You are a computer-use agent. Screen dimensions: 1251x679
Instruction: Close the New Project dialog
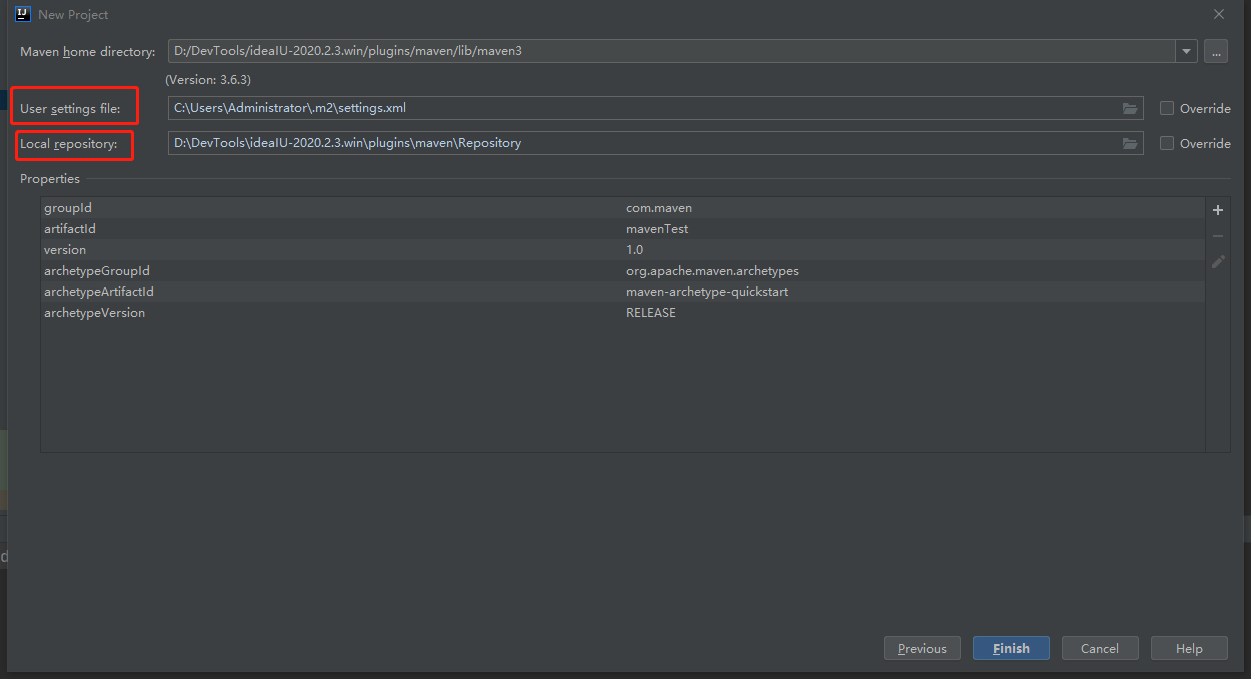1219,14
